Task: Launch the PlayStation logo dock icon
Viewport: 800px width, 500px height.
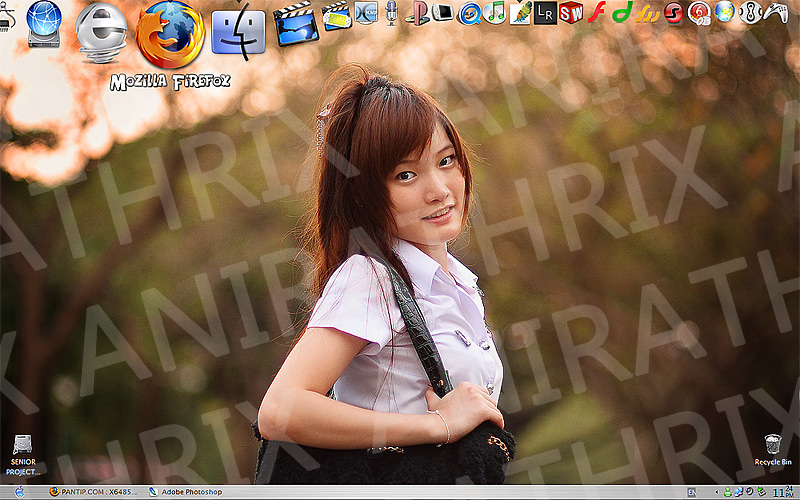Action: (417, 13)
